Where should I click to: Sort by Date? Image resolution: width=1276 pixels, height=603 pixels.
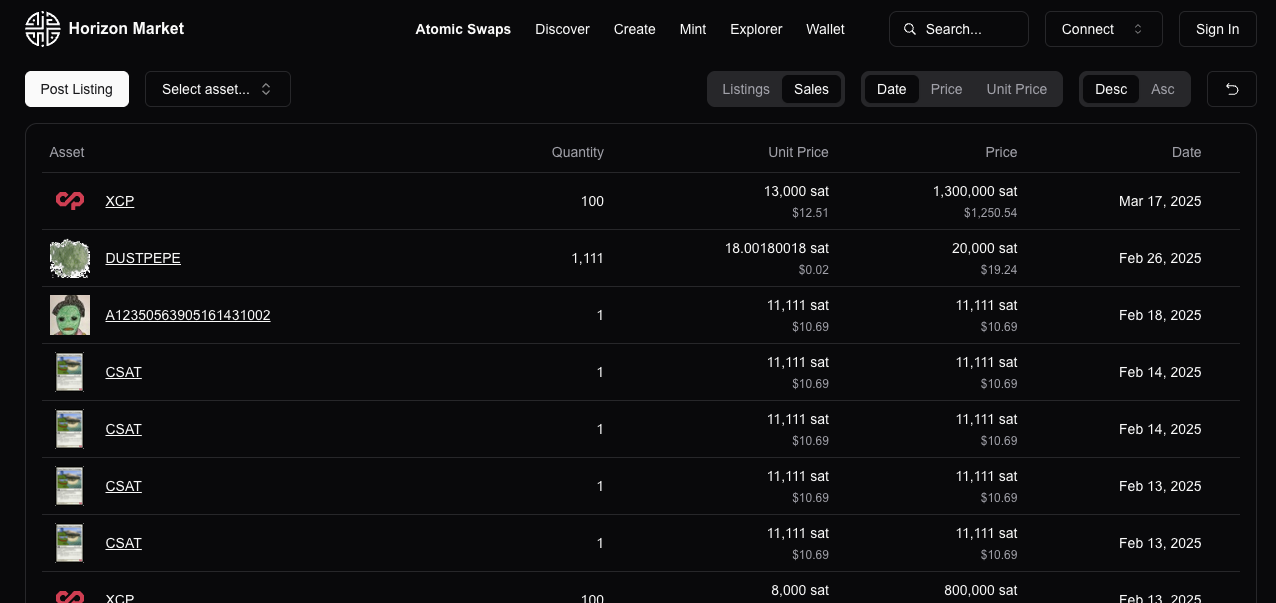(891, 89)
